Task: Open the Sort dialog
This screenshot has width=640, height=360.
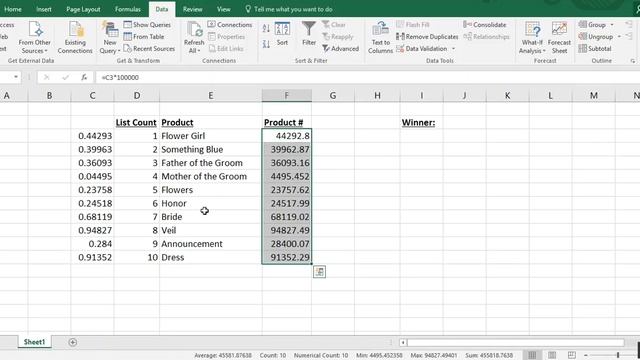Action: (282, 34)
